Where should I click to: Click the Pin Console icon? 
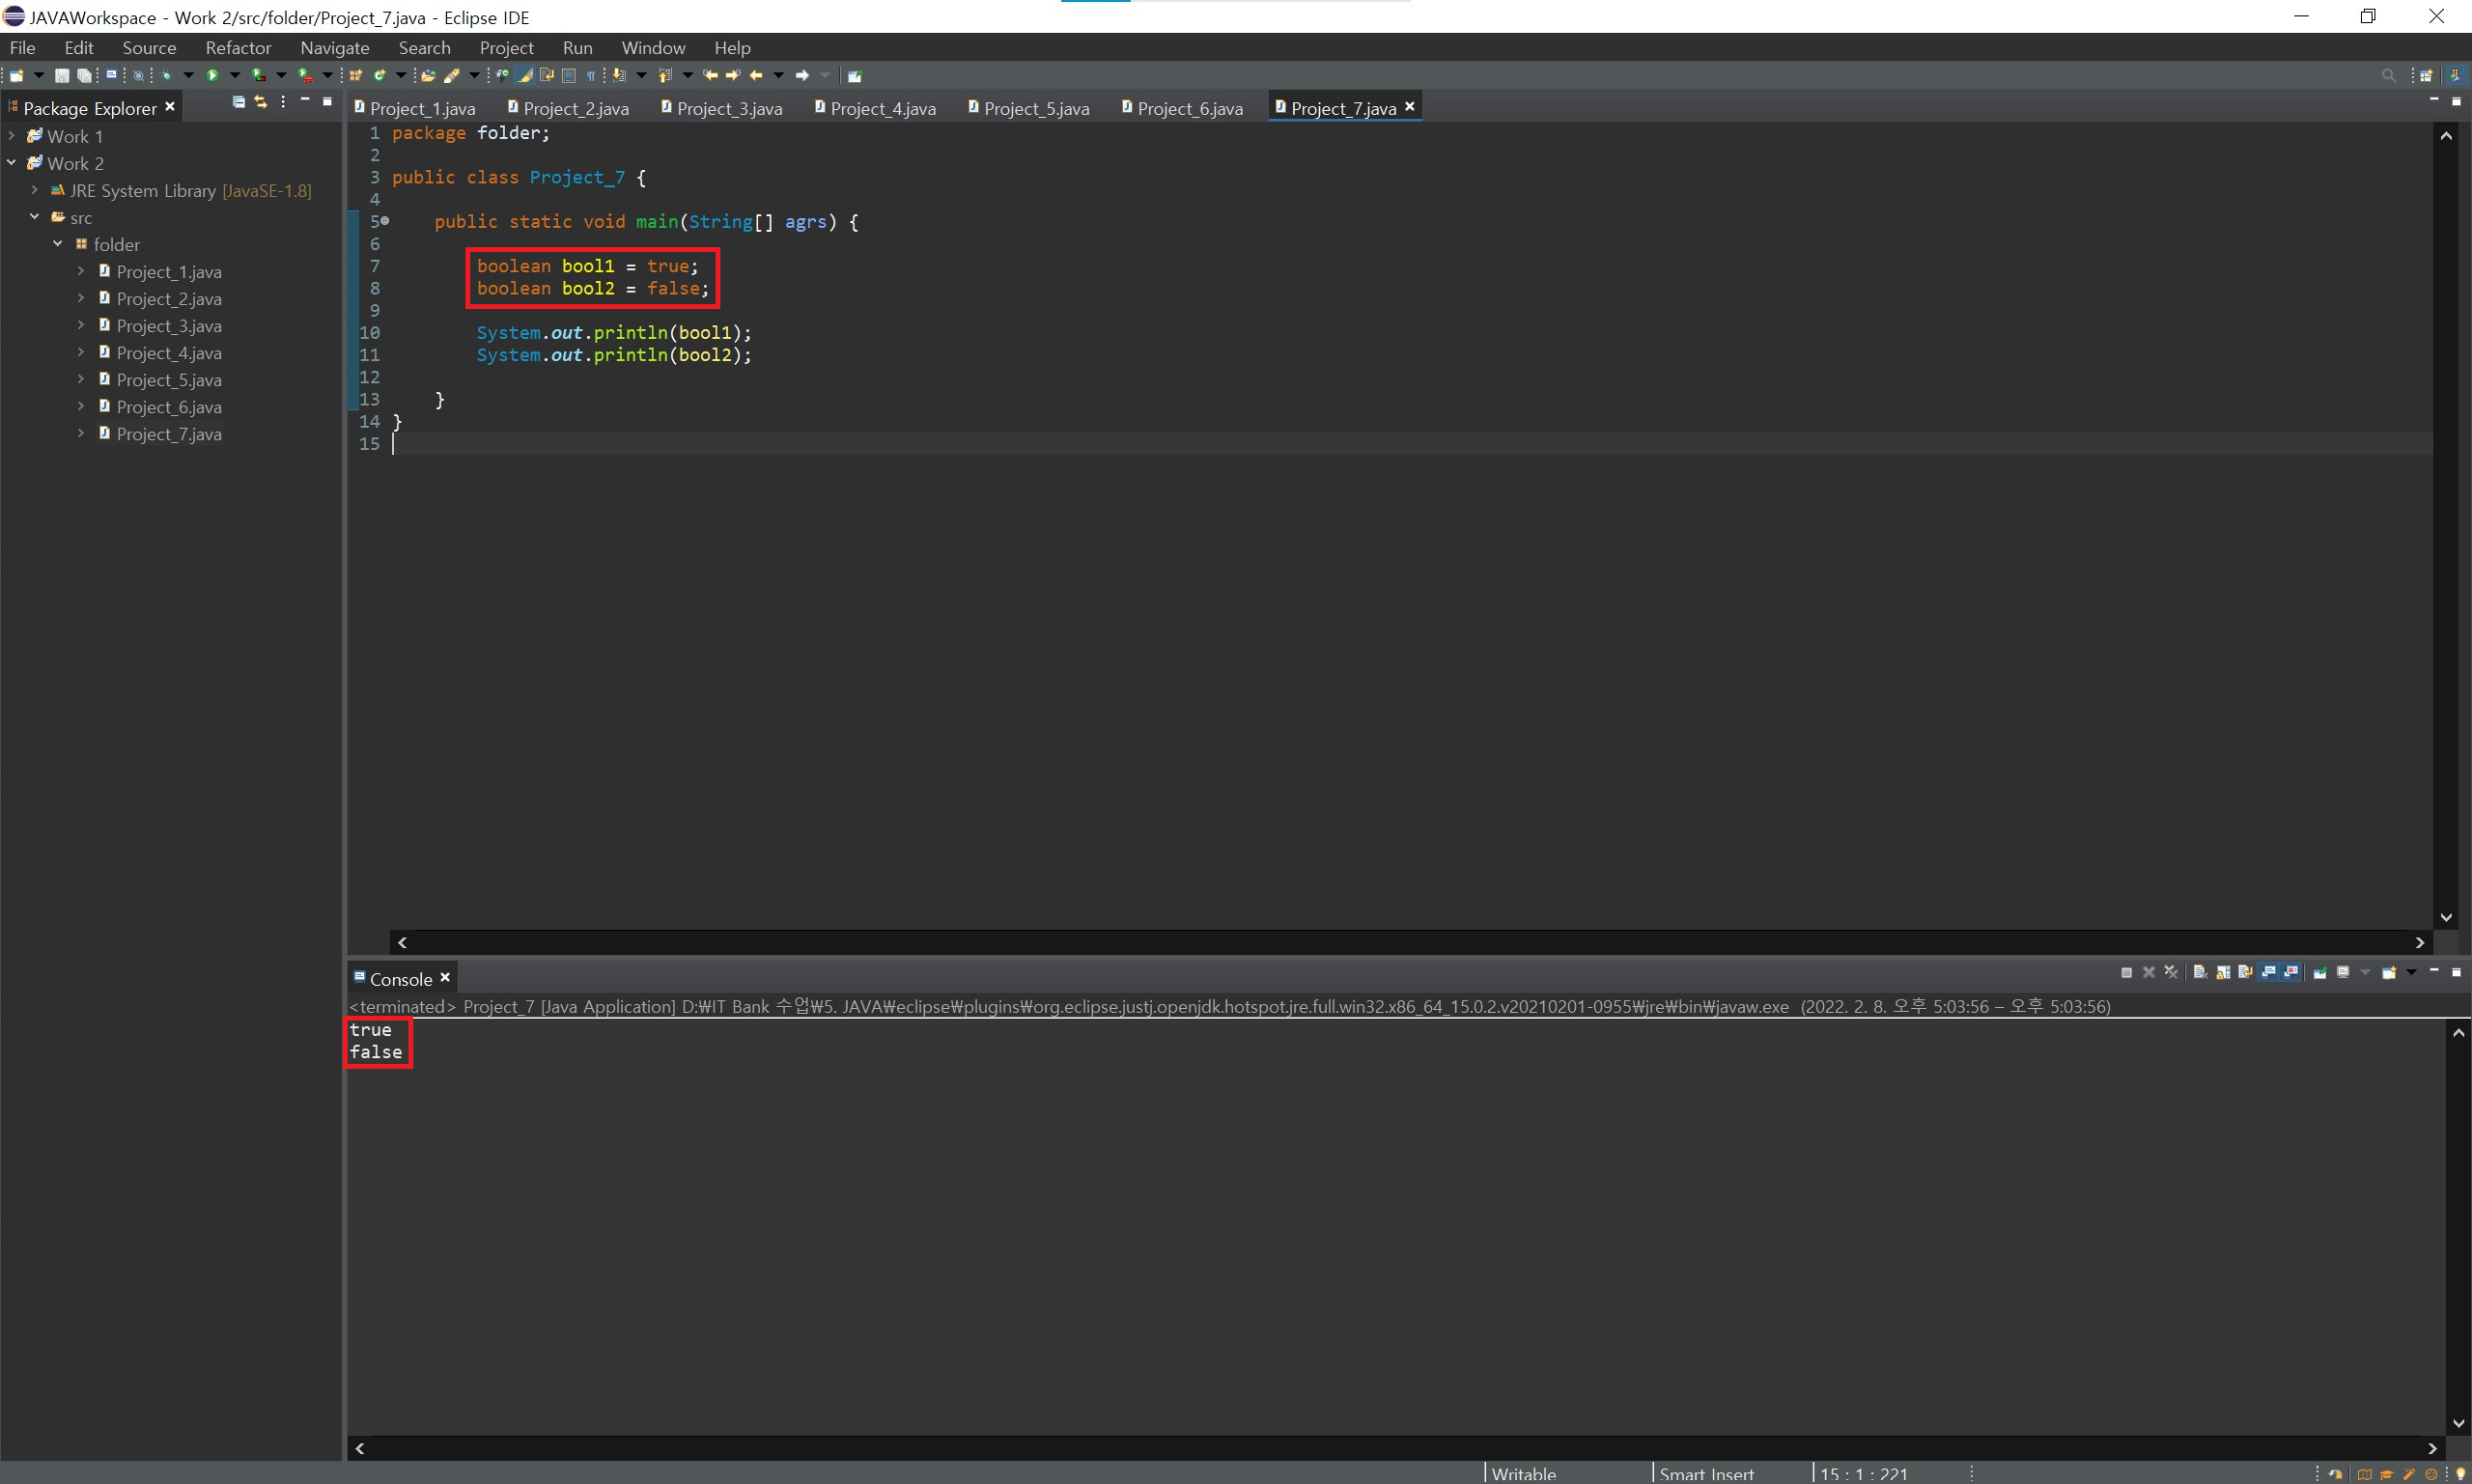point(2320,972)
